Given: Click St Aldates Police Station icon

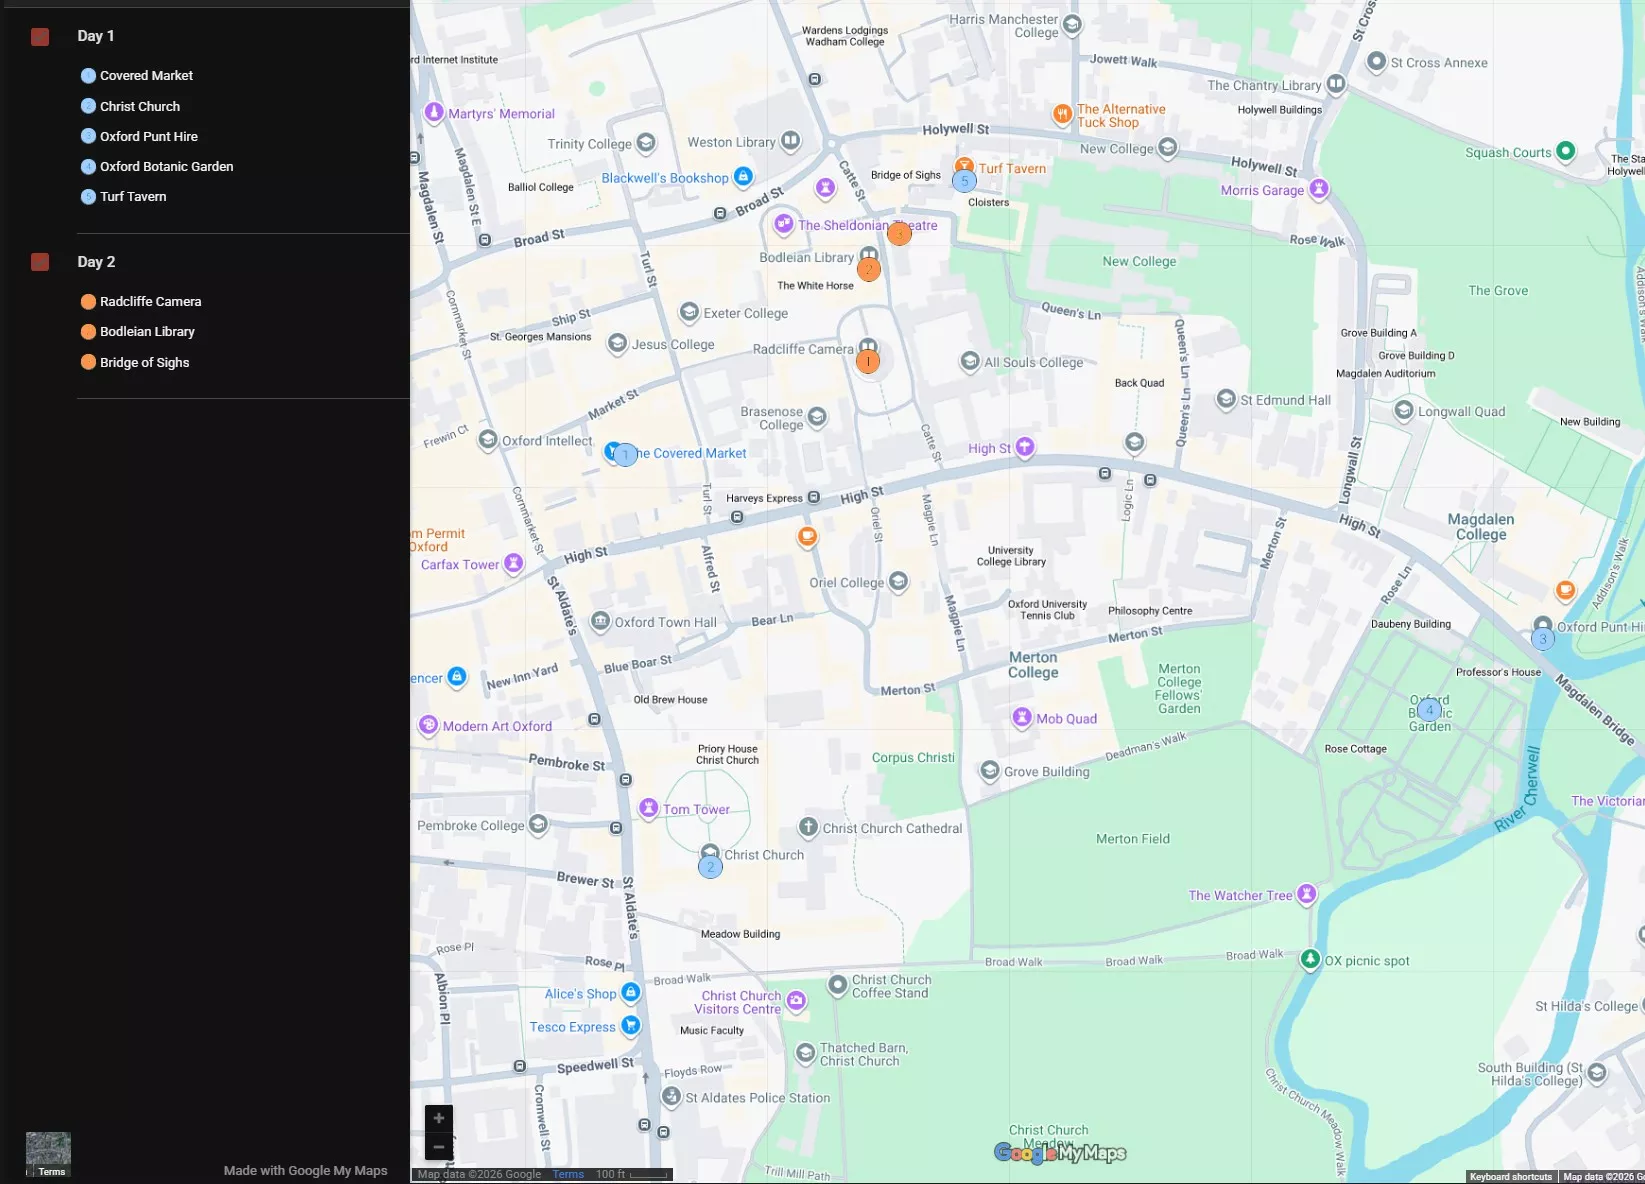Looking at the screenshot, I should (x=672, y=1096).
